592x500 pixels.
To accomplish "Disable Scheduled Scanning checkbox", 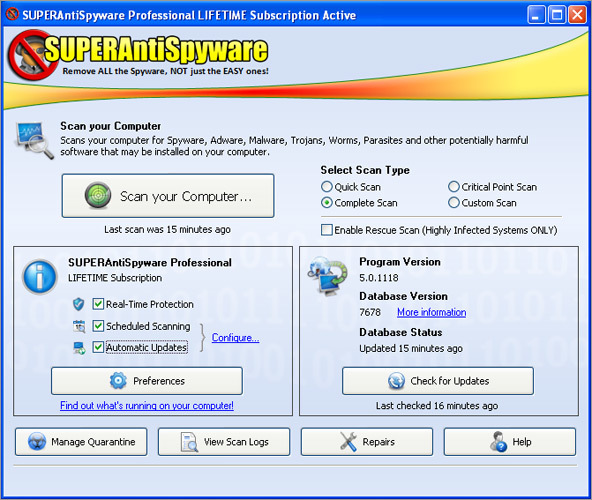I will (x=98, y=326).
